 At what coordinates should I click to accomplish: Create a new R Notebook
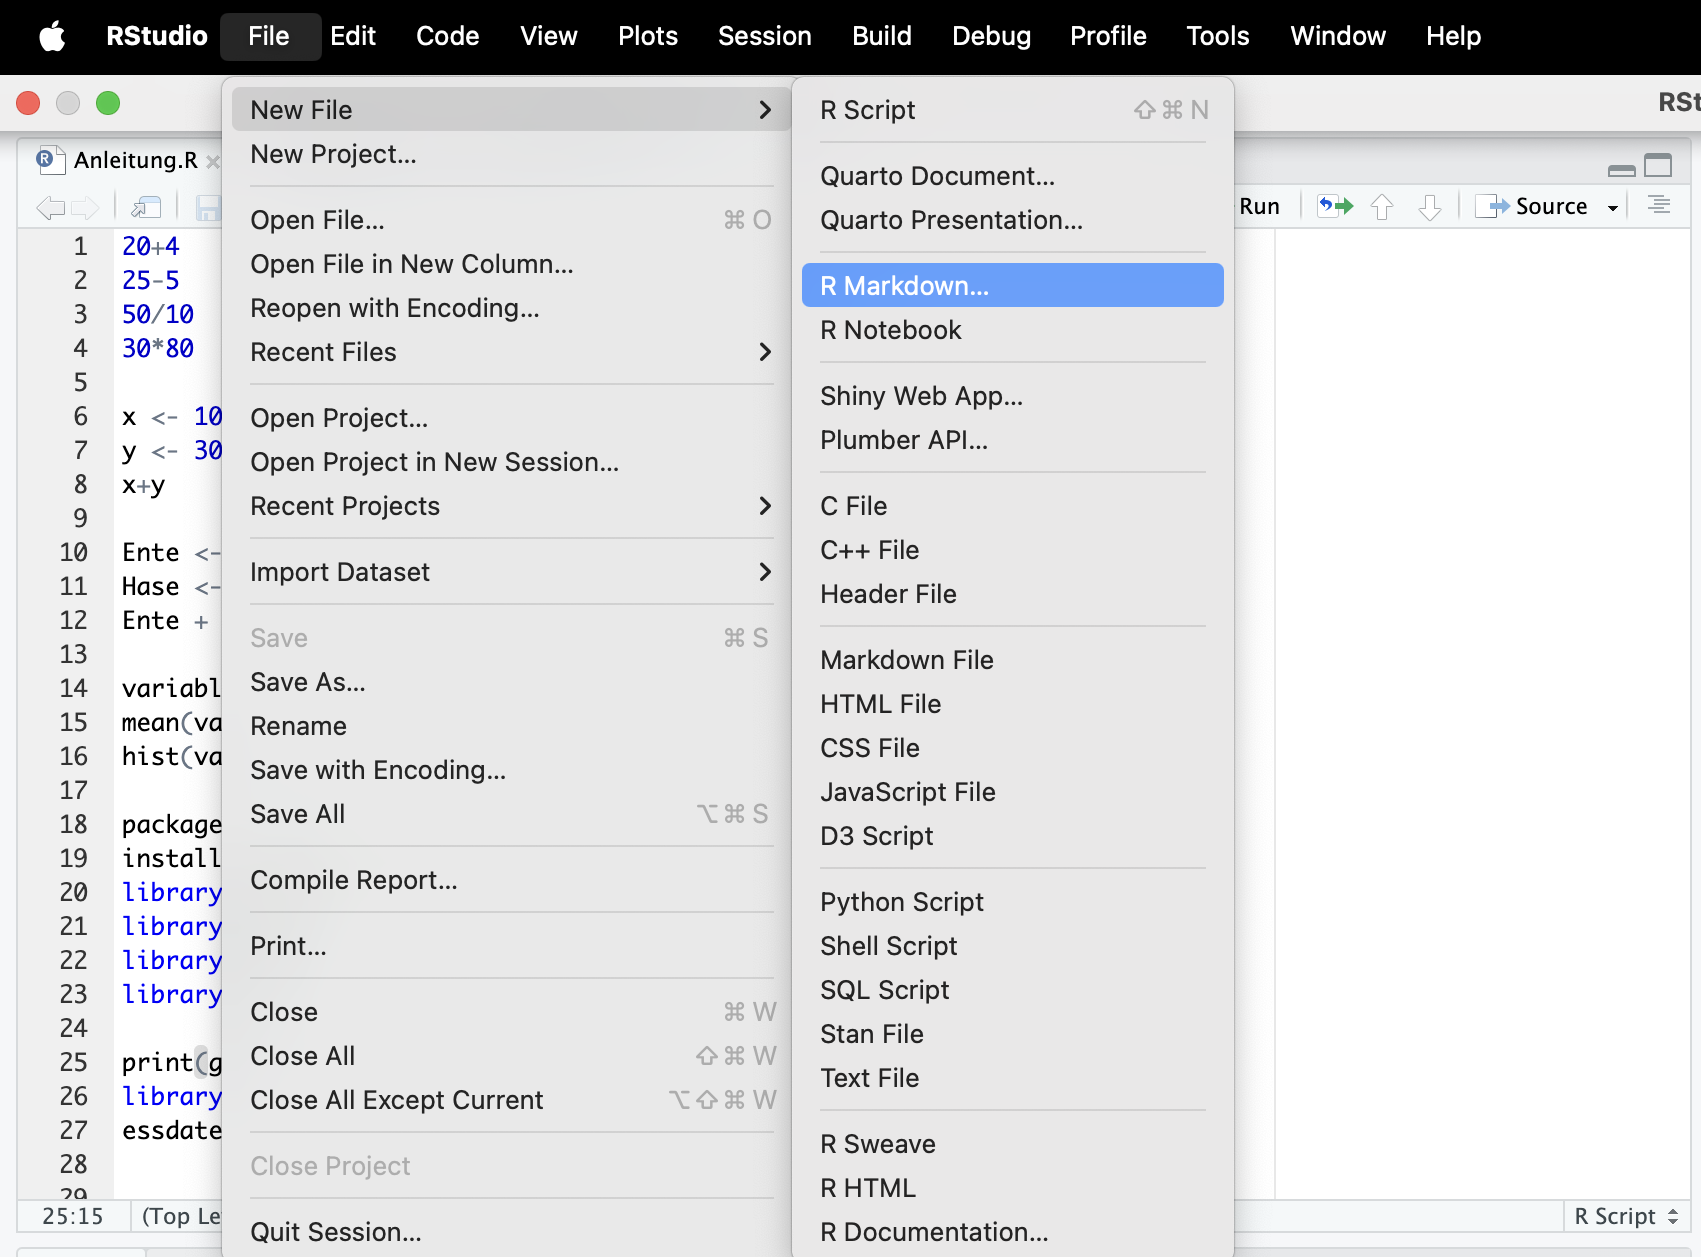(1013, 330)
